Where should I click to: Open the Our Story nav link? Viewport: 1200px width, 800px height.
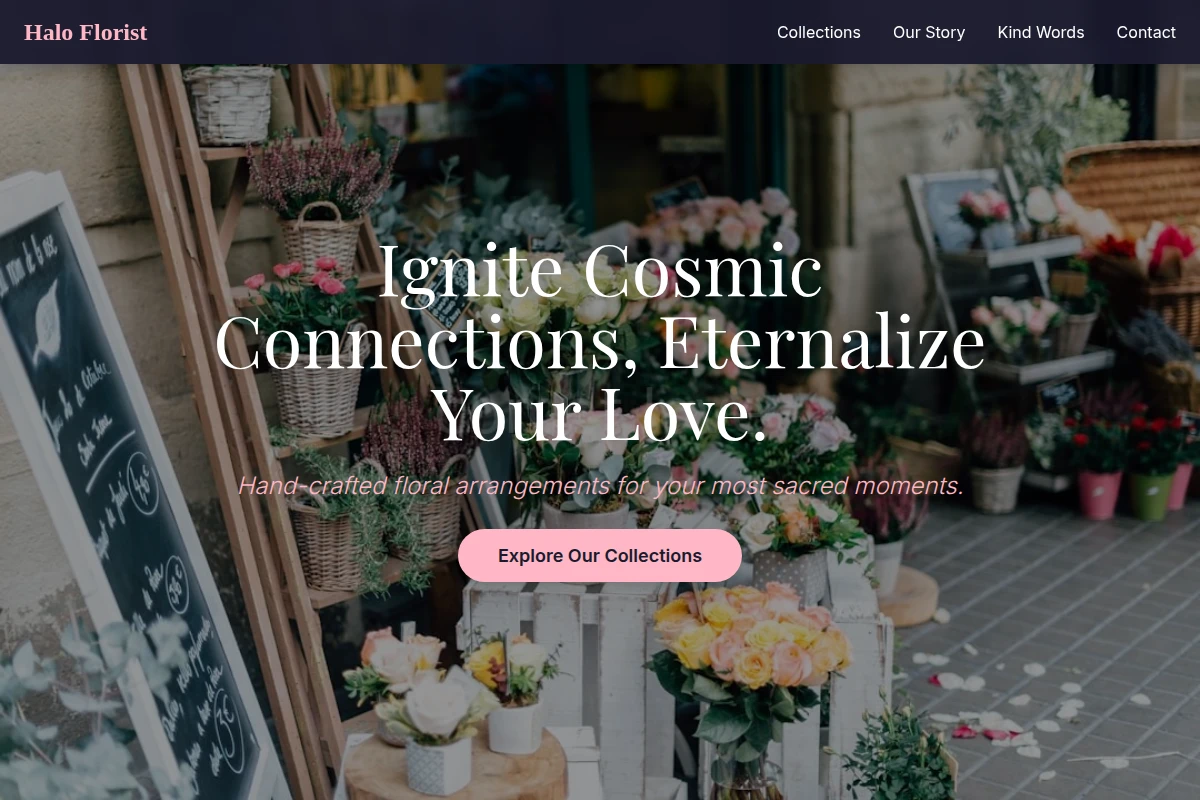coord(928,32)
